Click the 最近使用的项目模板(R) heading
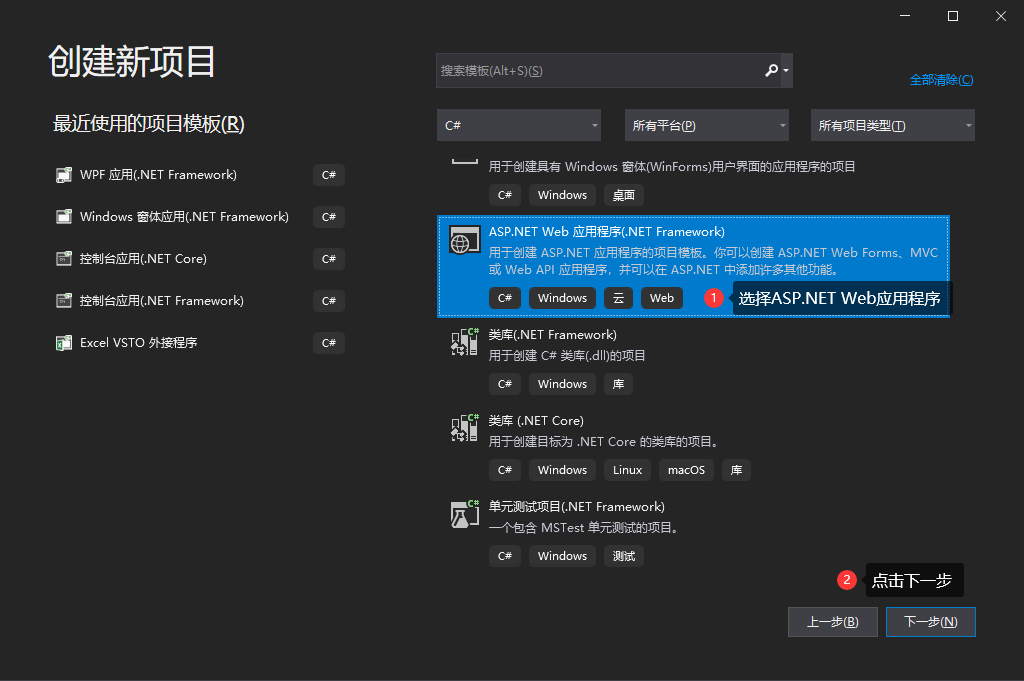The image size is (1024, 681). 148,124
